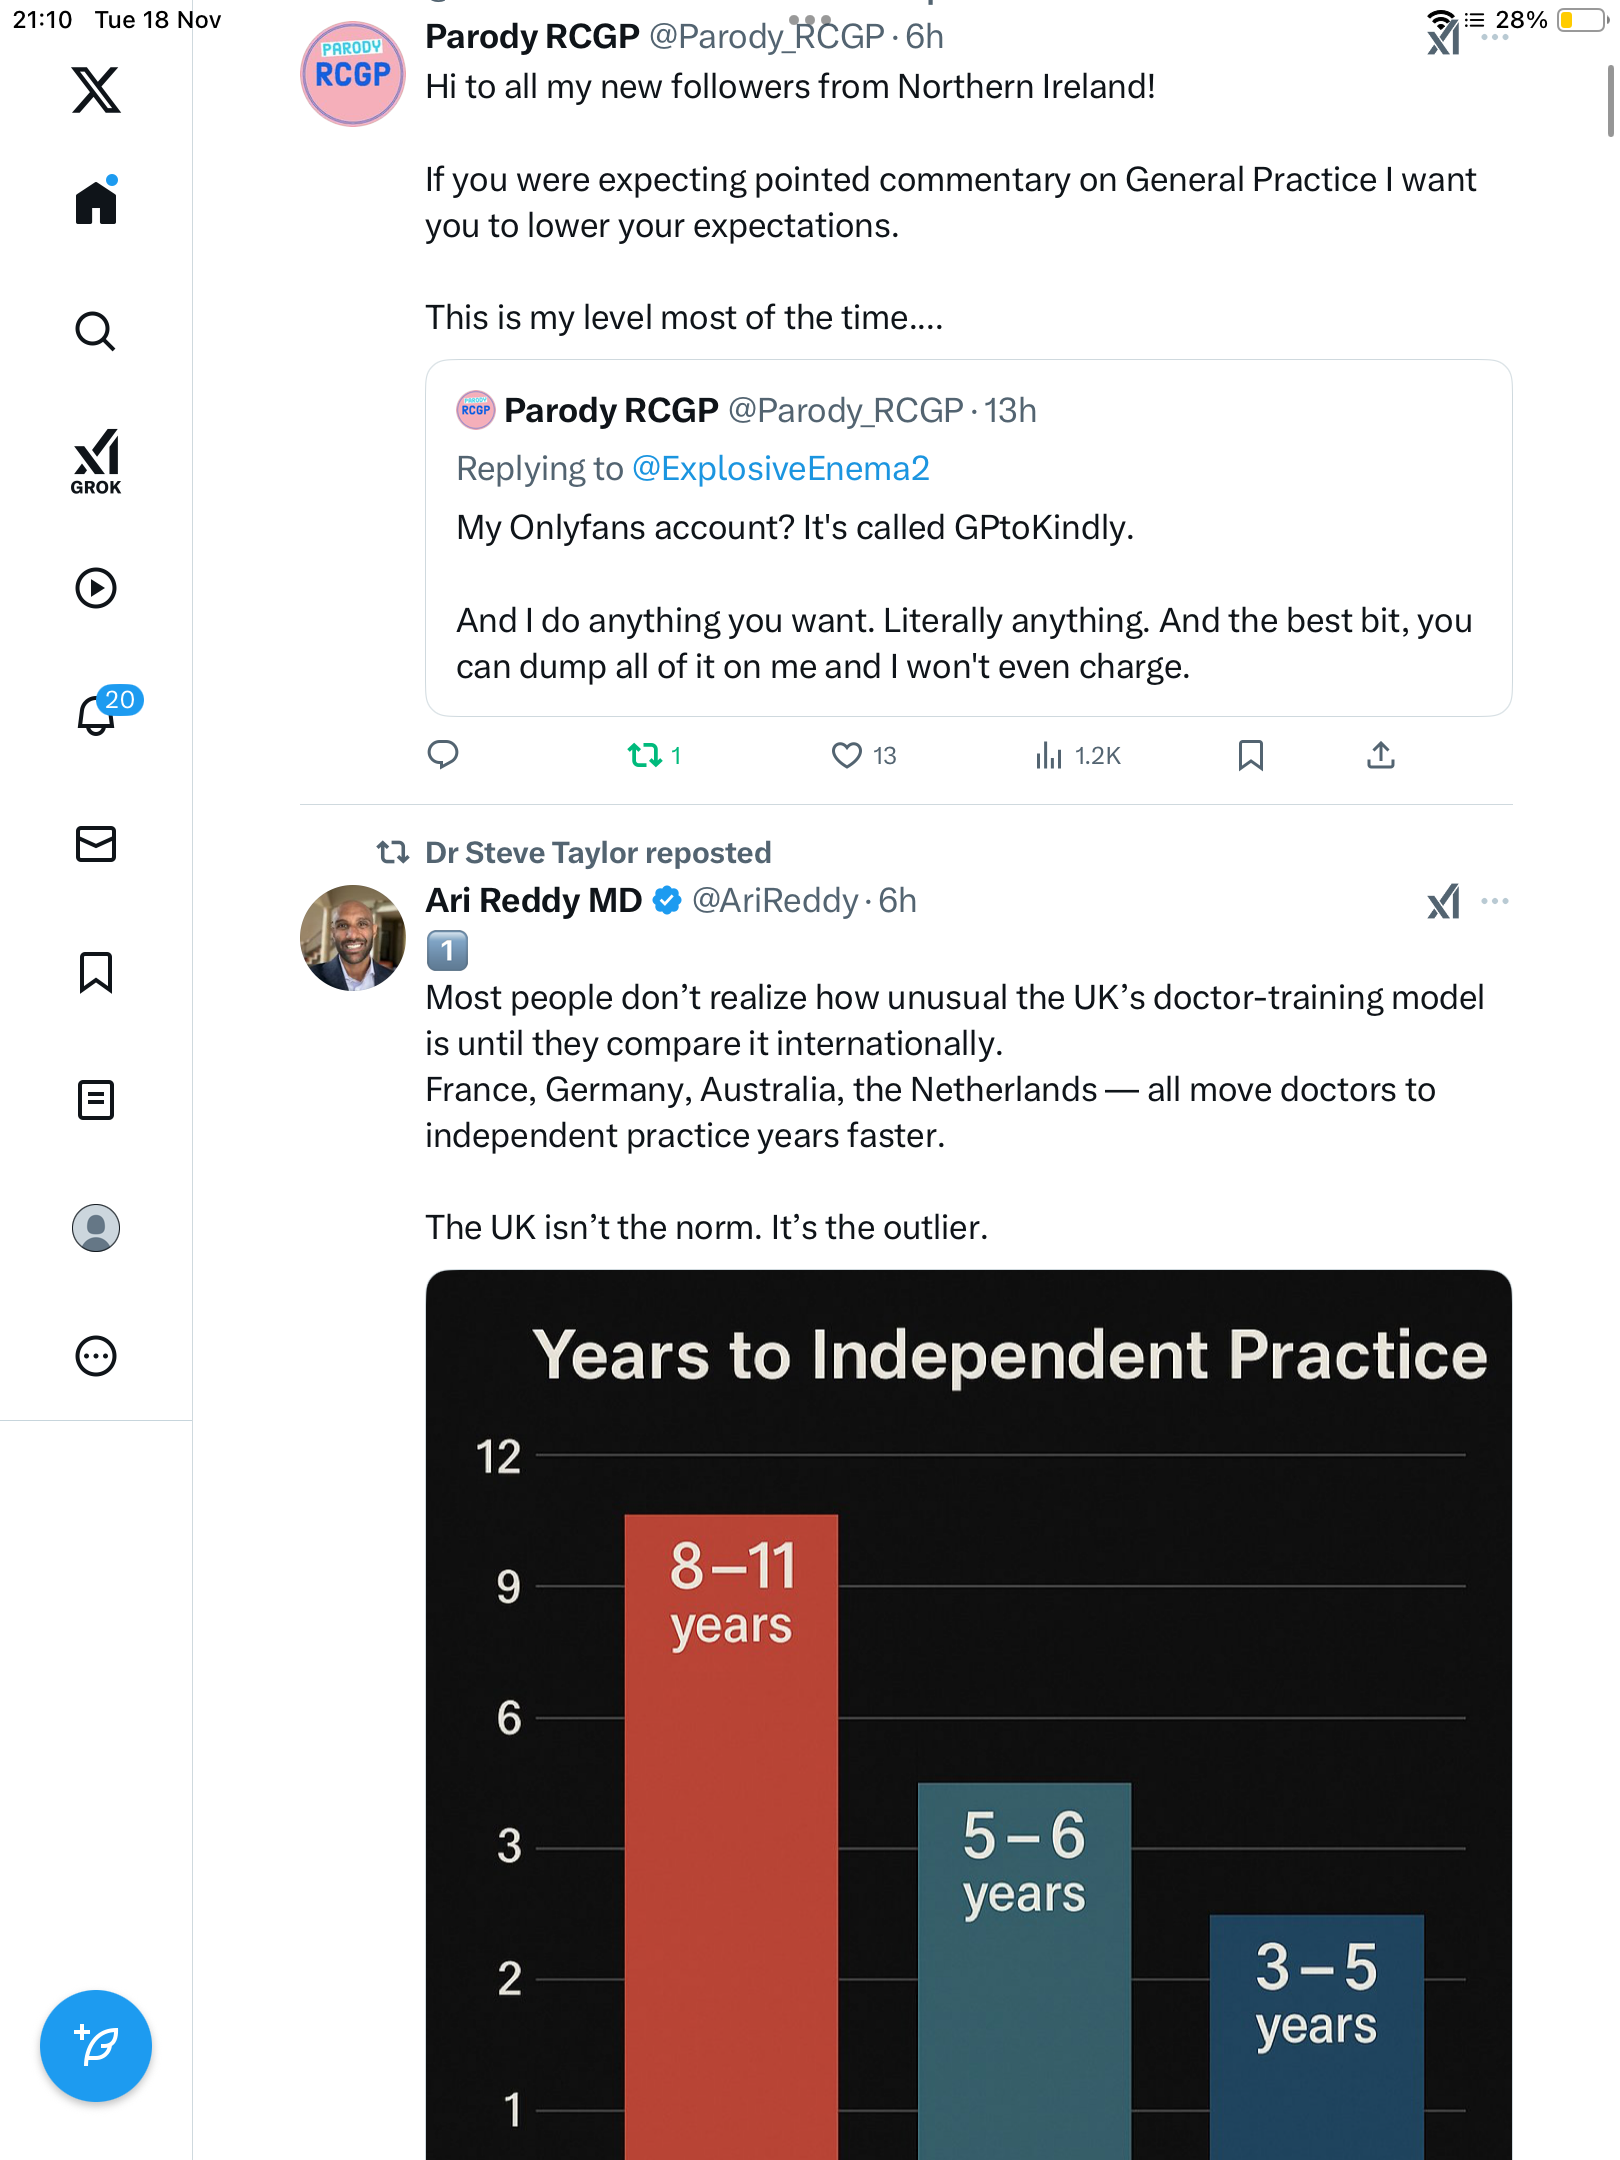Open Messages envelope icon
Image resolution: width=1620 pixels, height=2160 pixels.
[x=96, y=844]
